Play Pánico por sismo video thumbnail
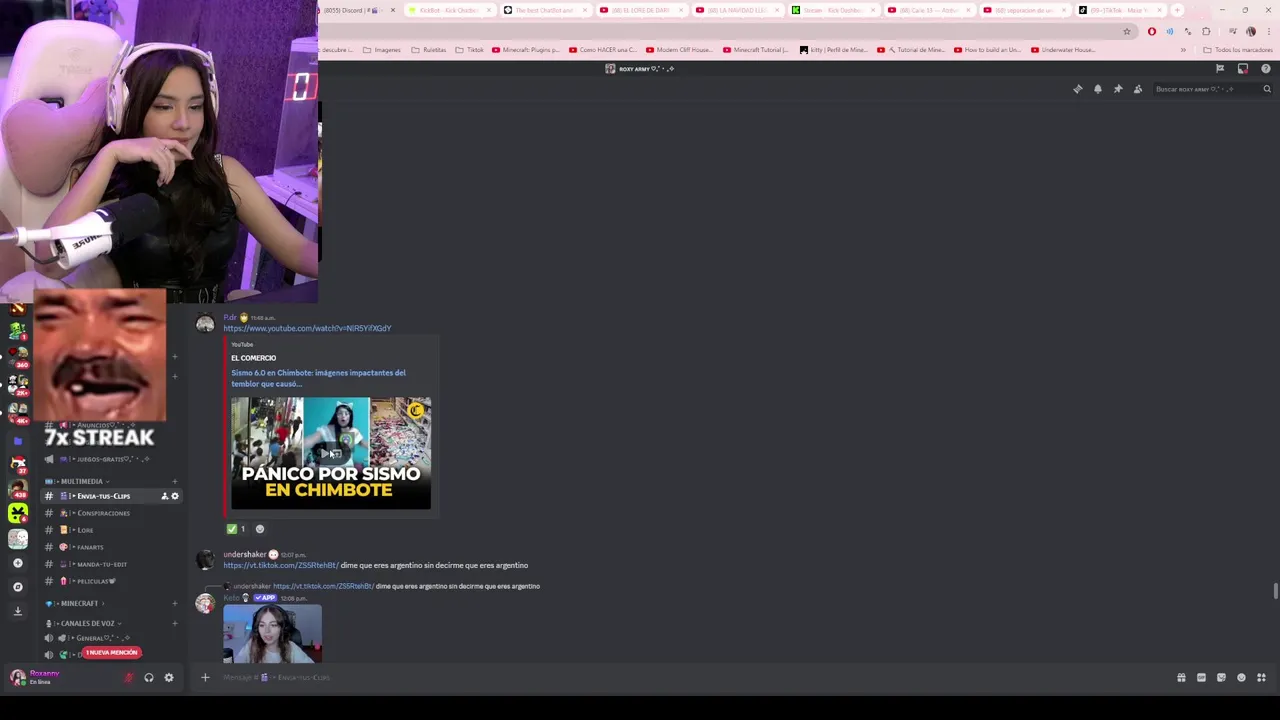The width and height of the screenshot is (1280, 720). click(331, 453)
